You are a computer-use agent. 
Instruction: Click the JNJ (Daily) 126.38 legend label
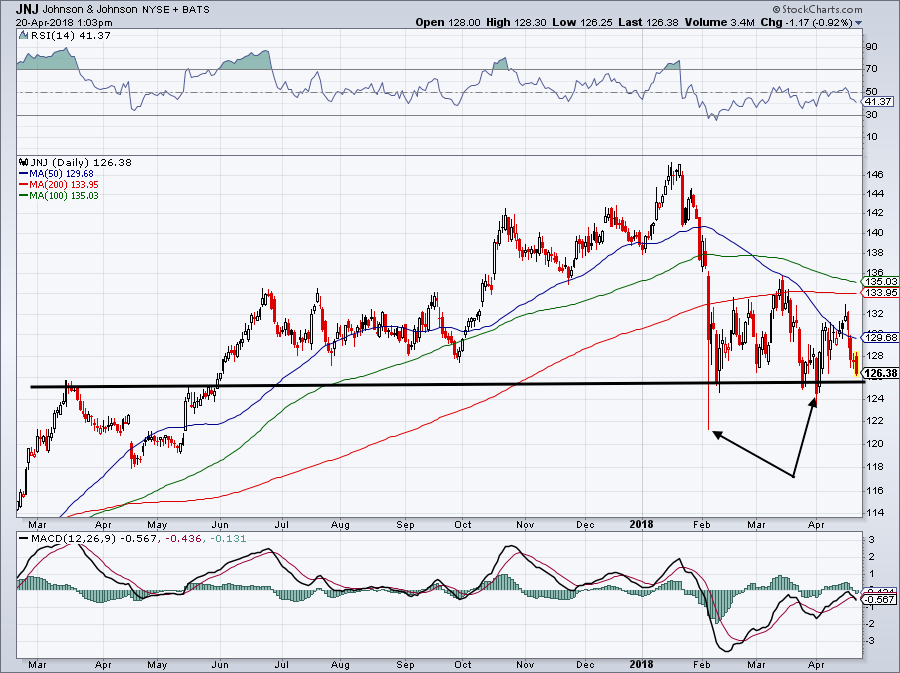point(81,162)
